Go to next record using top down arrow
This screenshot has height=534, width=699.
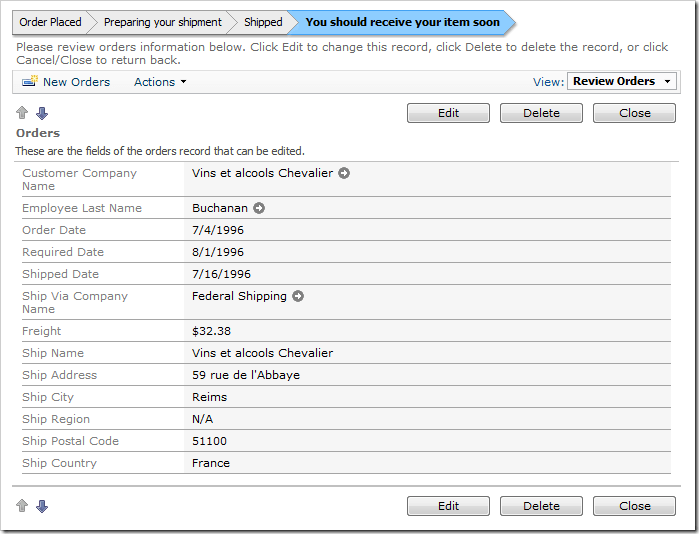42,113
